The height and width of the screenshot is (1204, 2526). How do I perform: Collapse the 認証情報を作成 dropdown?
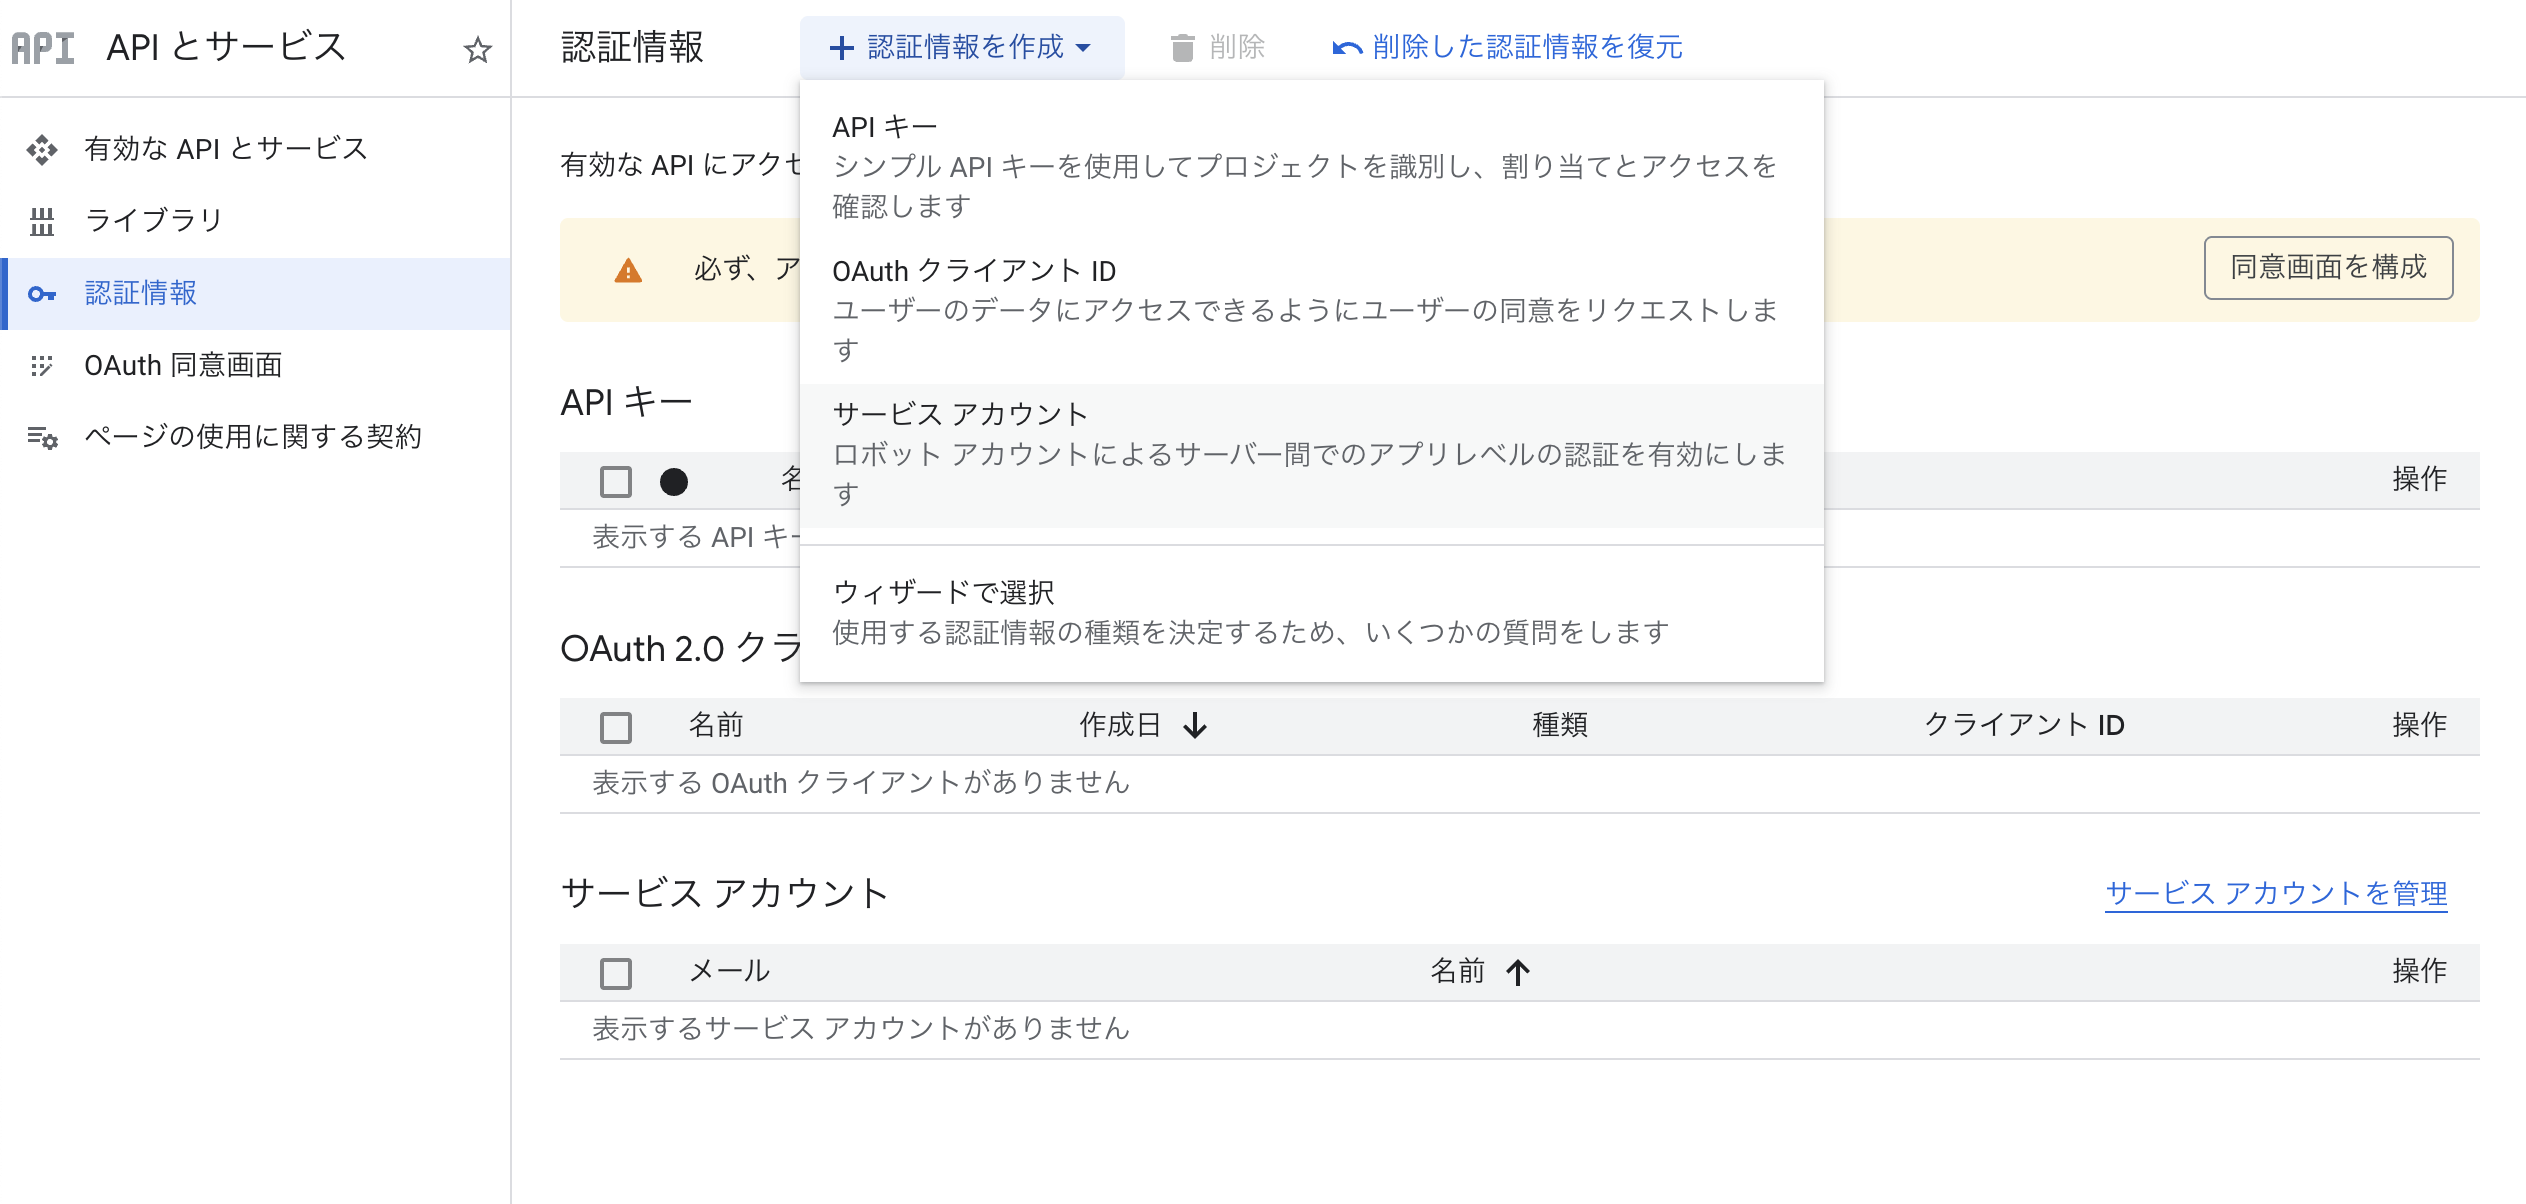click(x=961, y=47)
